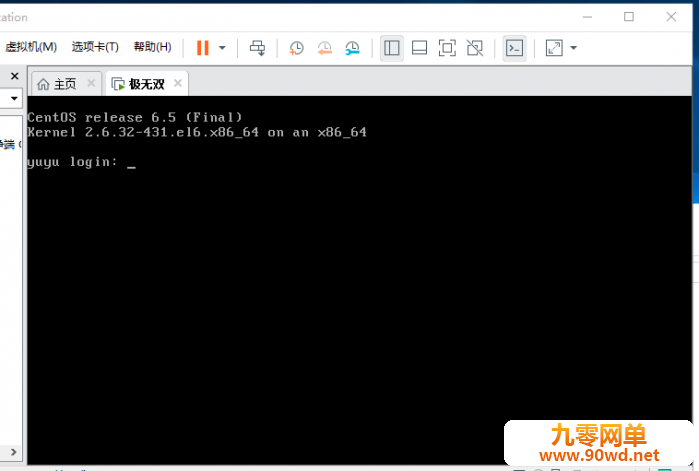Enter full screen mode

pyautogui.click(x=447, y=48)
